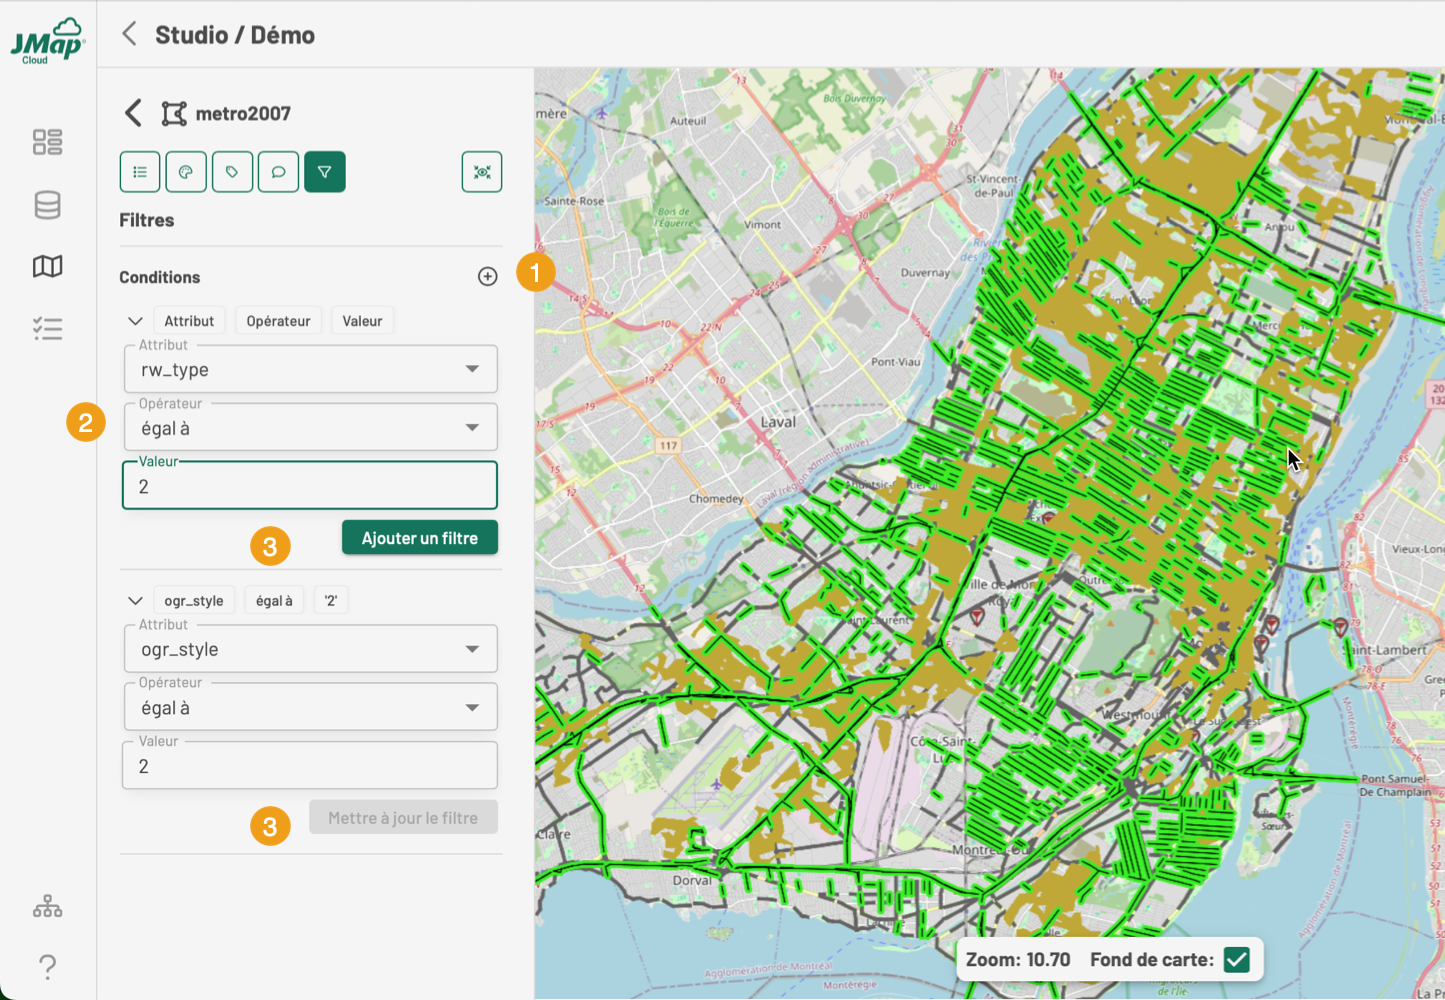Open the dashboard icon in sidebar
This screenshot has width=1445, height=1000.
coord(47,142)
